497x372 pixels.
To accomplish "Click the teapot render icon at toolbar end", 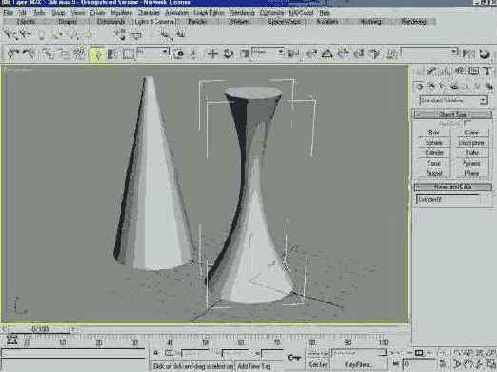I will pos(485,54).
